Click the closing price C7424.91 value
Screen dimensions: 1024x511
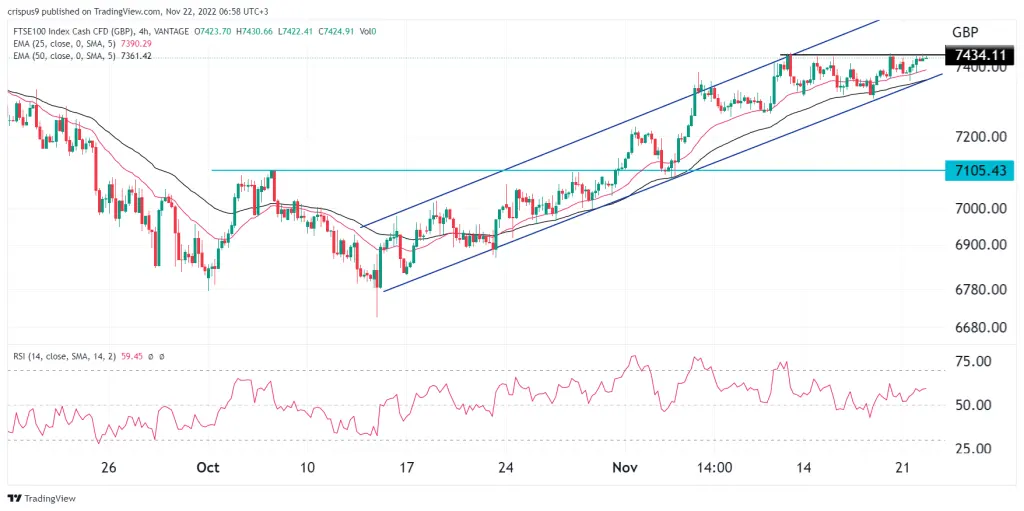337,31
